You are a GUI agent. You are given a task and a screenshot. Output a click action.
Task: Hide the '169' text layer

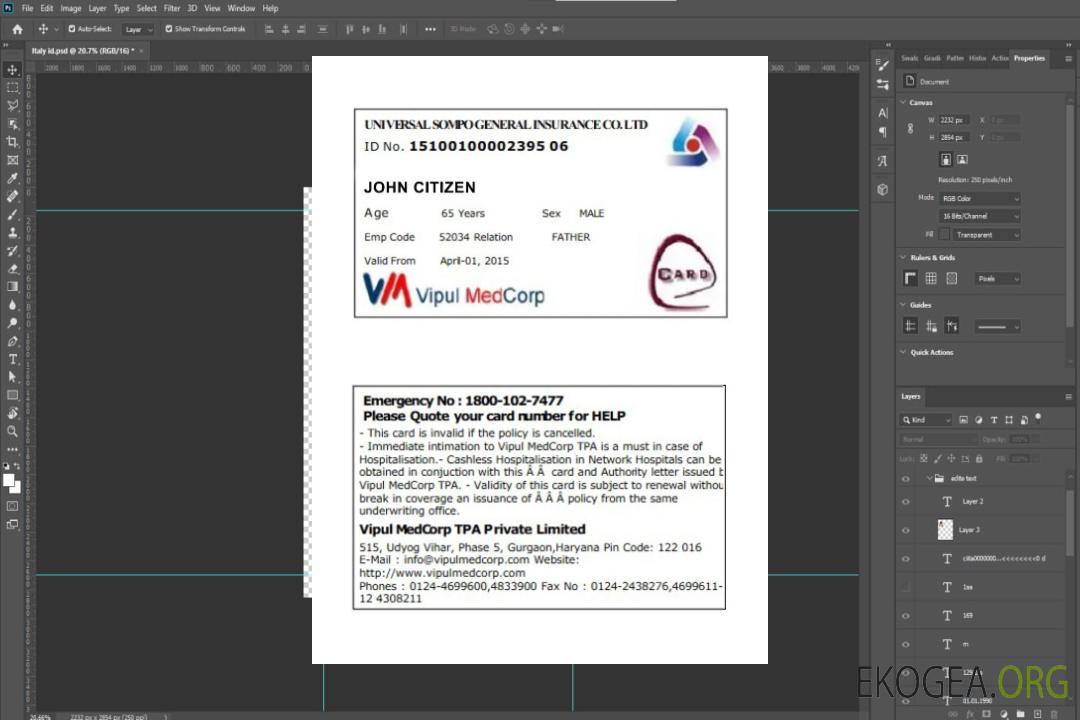click(906, 616)
